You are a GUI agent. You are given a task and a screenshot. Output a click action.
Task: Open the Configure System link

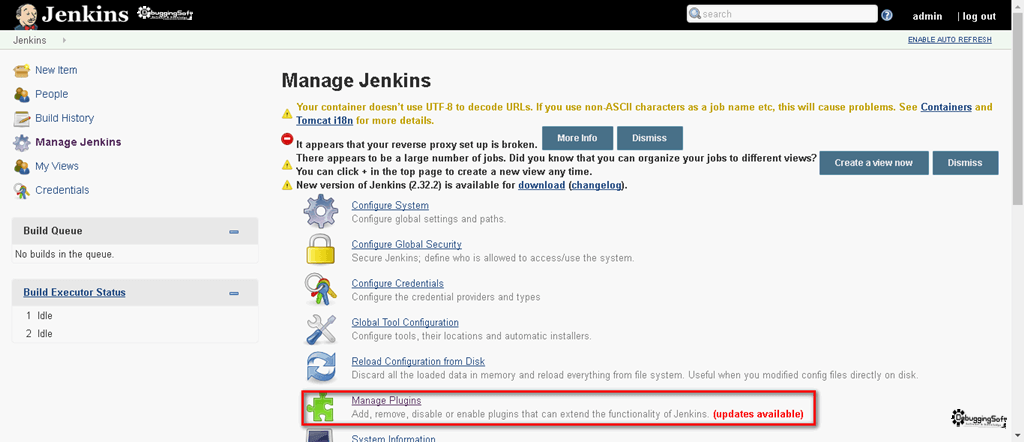(x=390, y=206)
